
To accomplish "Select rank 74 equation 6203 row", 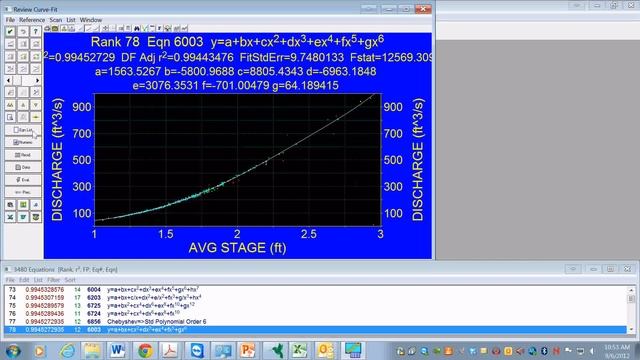I will coord(315,298).
